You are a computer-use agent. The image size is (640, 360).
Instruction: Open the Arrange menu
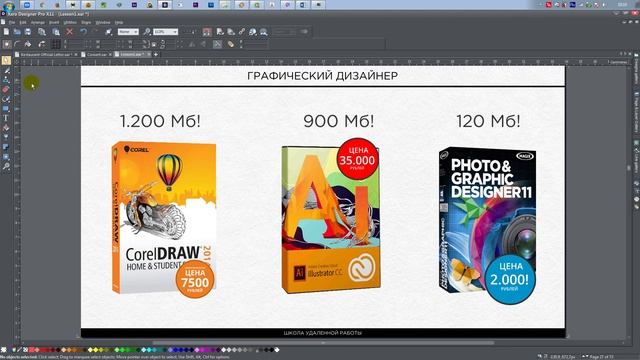click(x=38, y=22)
